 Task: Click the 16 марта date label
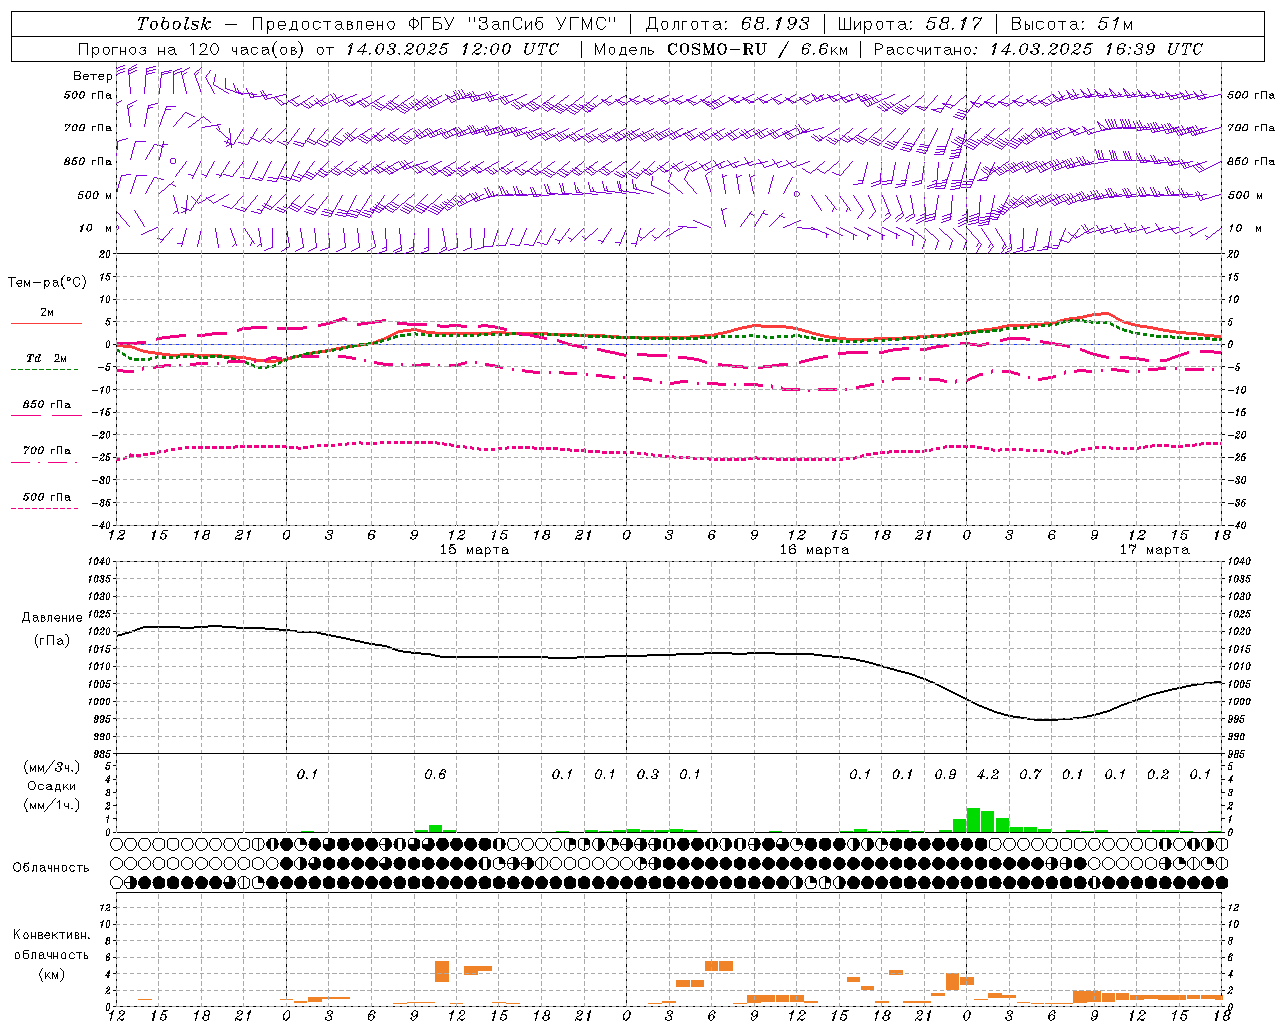pyautogui.click(x=814, y=550)
